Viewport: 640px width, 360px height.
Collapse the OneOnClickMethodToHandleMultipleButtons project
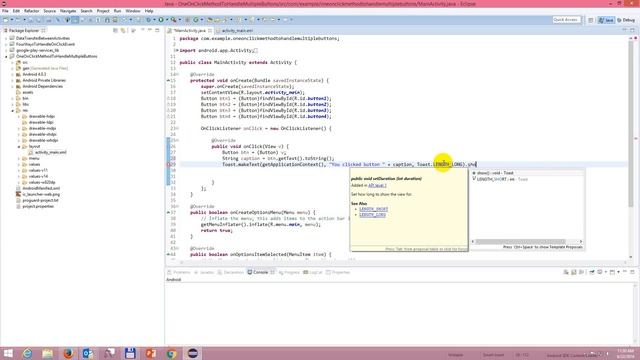pos(6,56)
